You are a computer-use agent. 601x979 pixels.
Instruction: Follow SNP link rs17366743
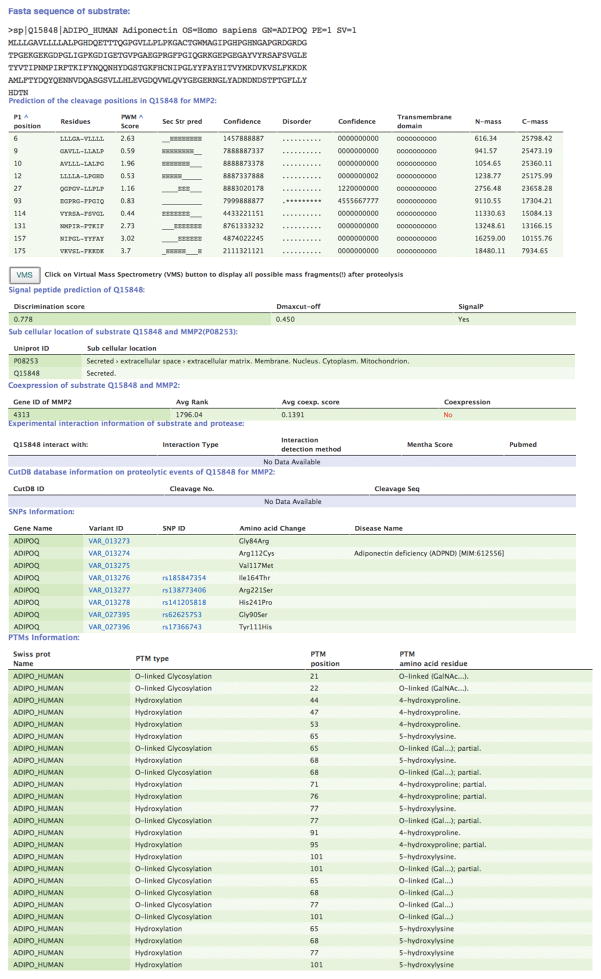coord(182,627)
